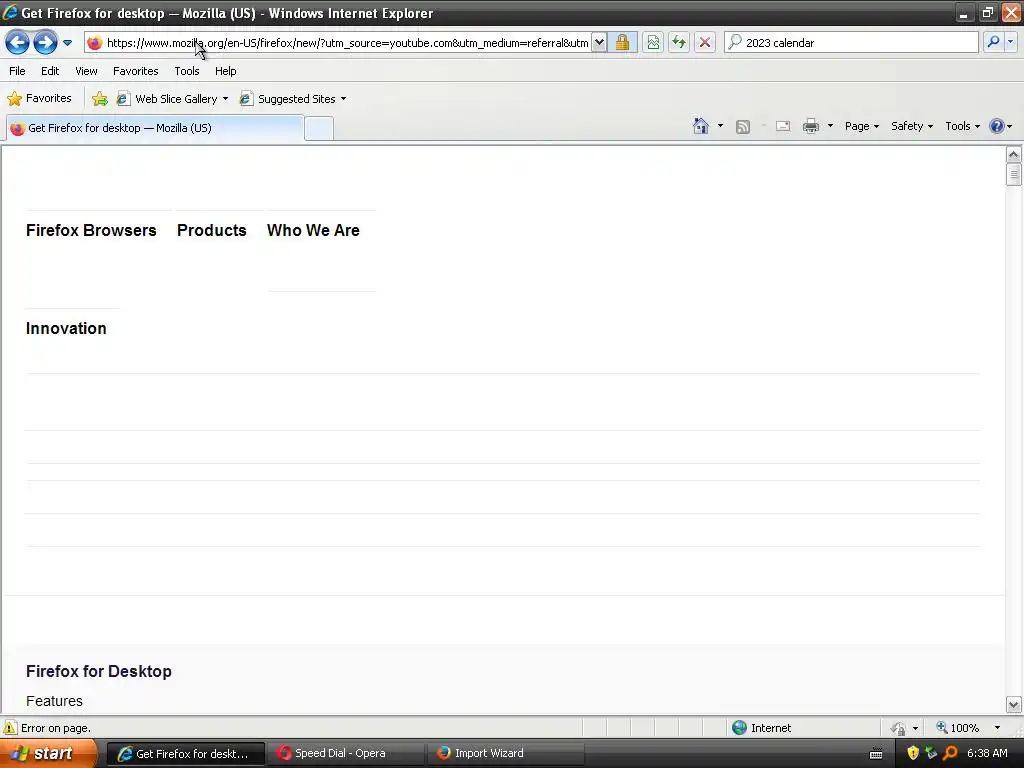The height and width of the screenshot is (768, 1024).
Task: Click the scrollbar down arrow
Action: [1014, 705]
